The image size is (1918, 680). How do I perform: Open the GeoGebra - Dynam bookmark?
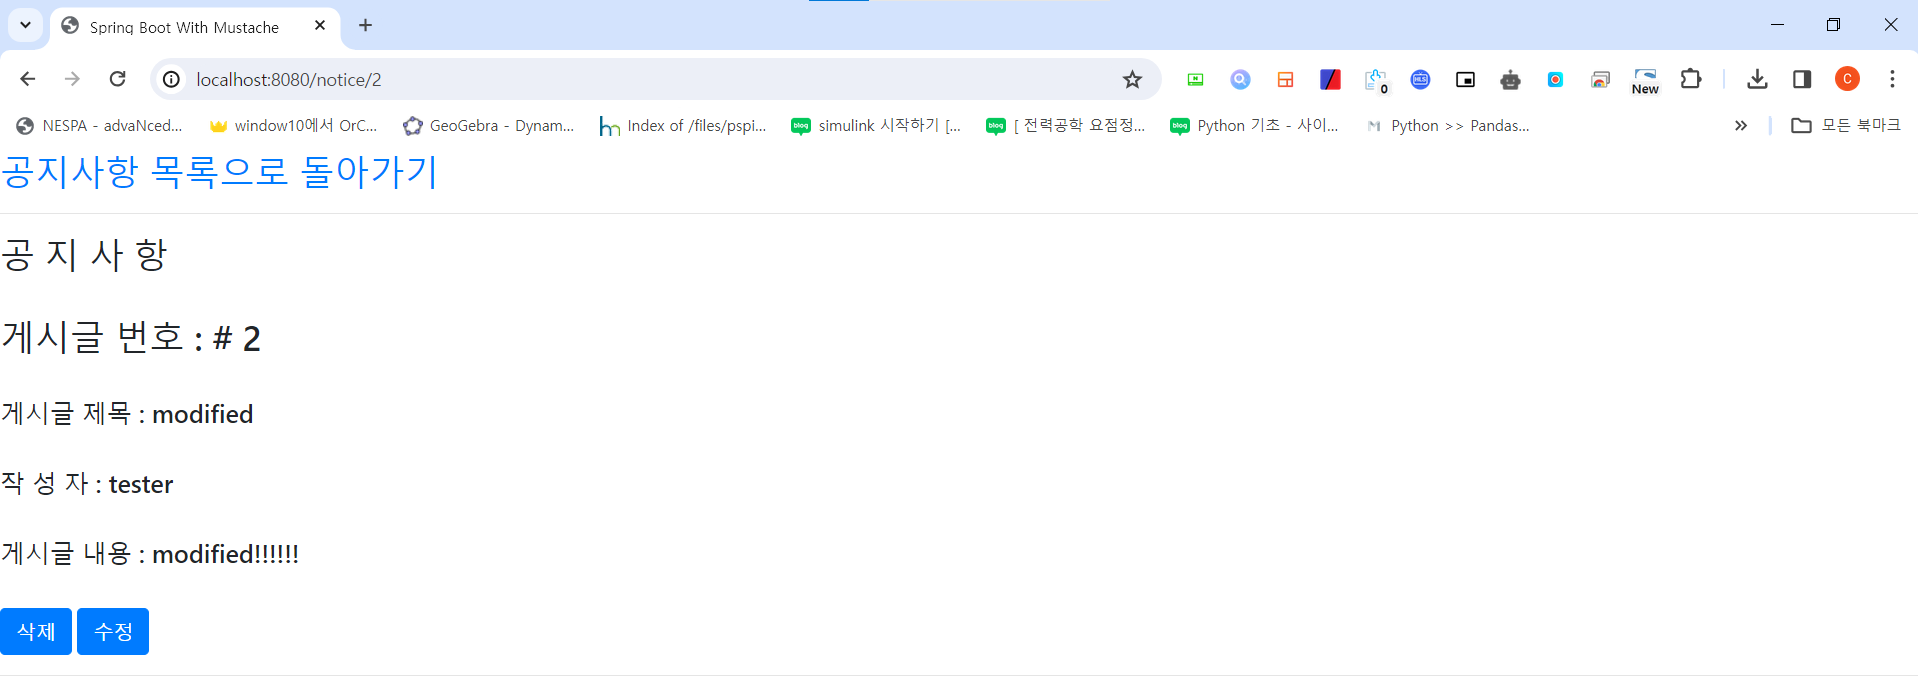click(488, 125)
